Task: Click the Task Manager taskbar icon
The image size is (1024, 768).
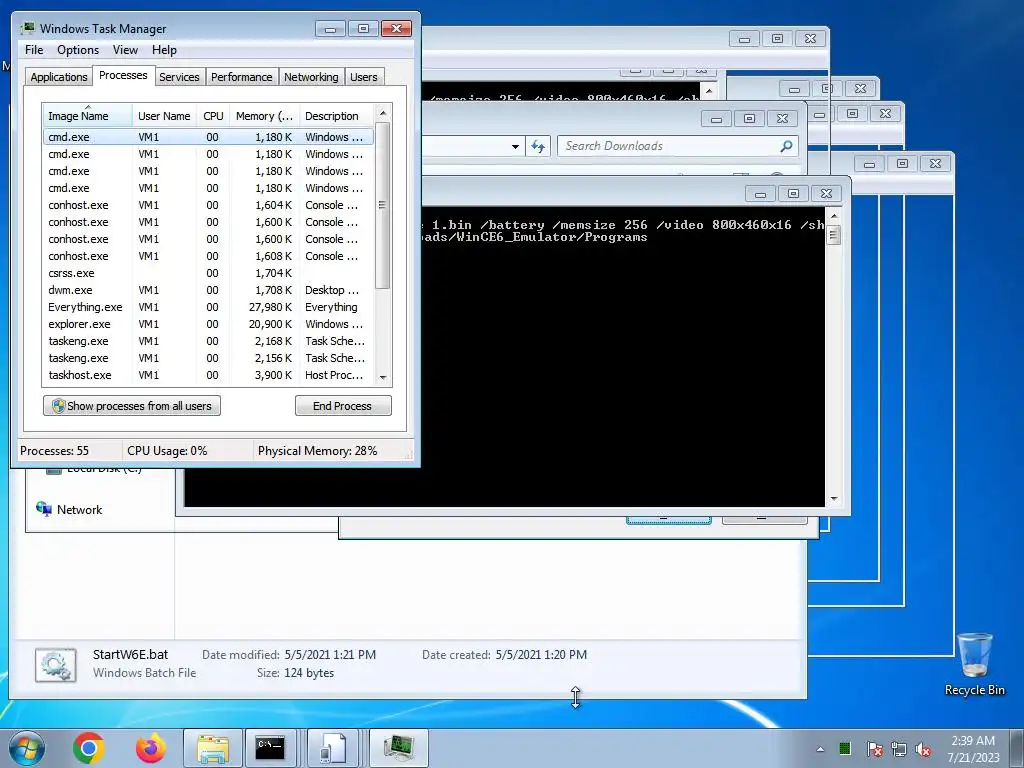Action: click(398, 748)
